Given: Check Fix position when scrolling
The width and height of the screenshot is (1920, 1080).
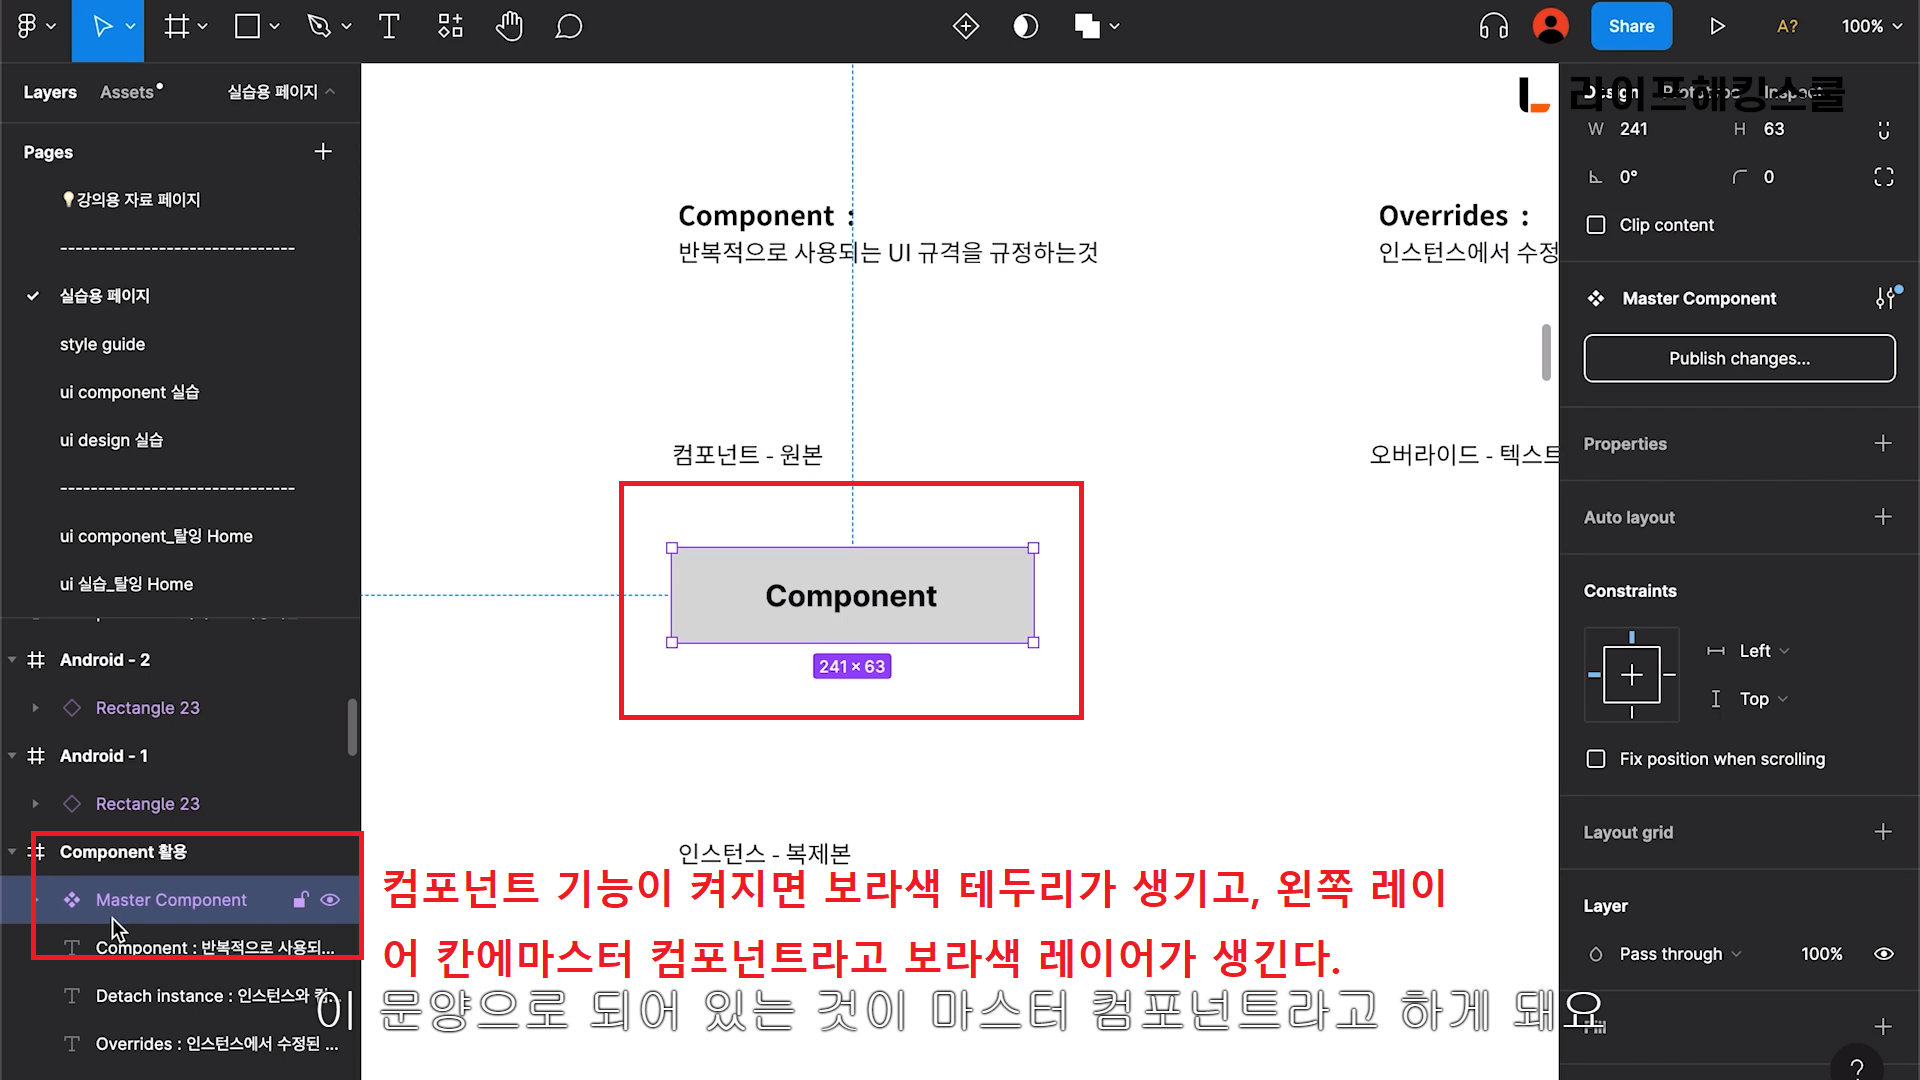Looking at the screenshot, I should click(1596, 759).
